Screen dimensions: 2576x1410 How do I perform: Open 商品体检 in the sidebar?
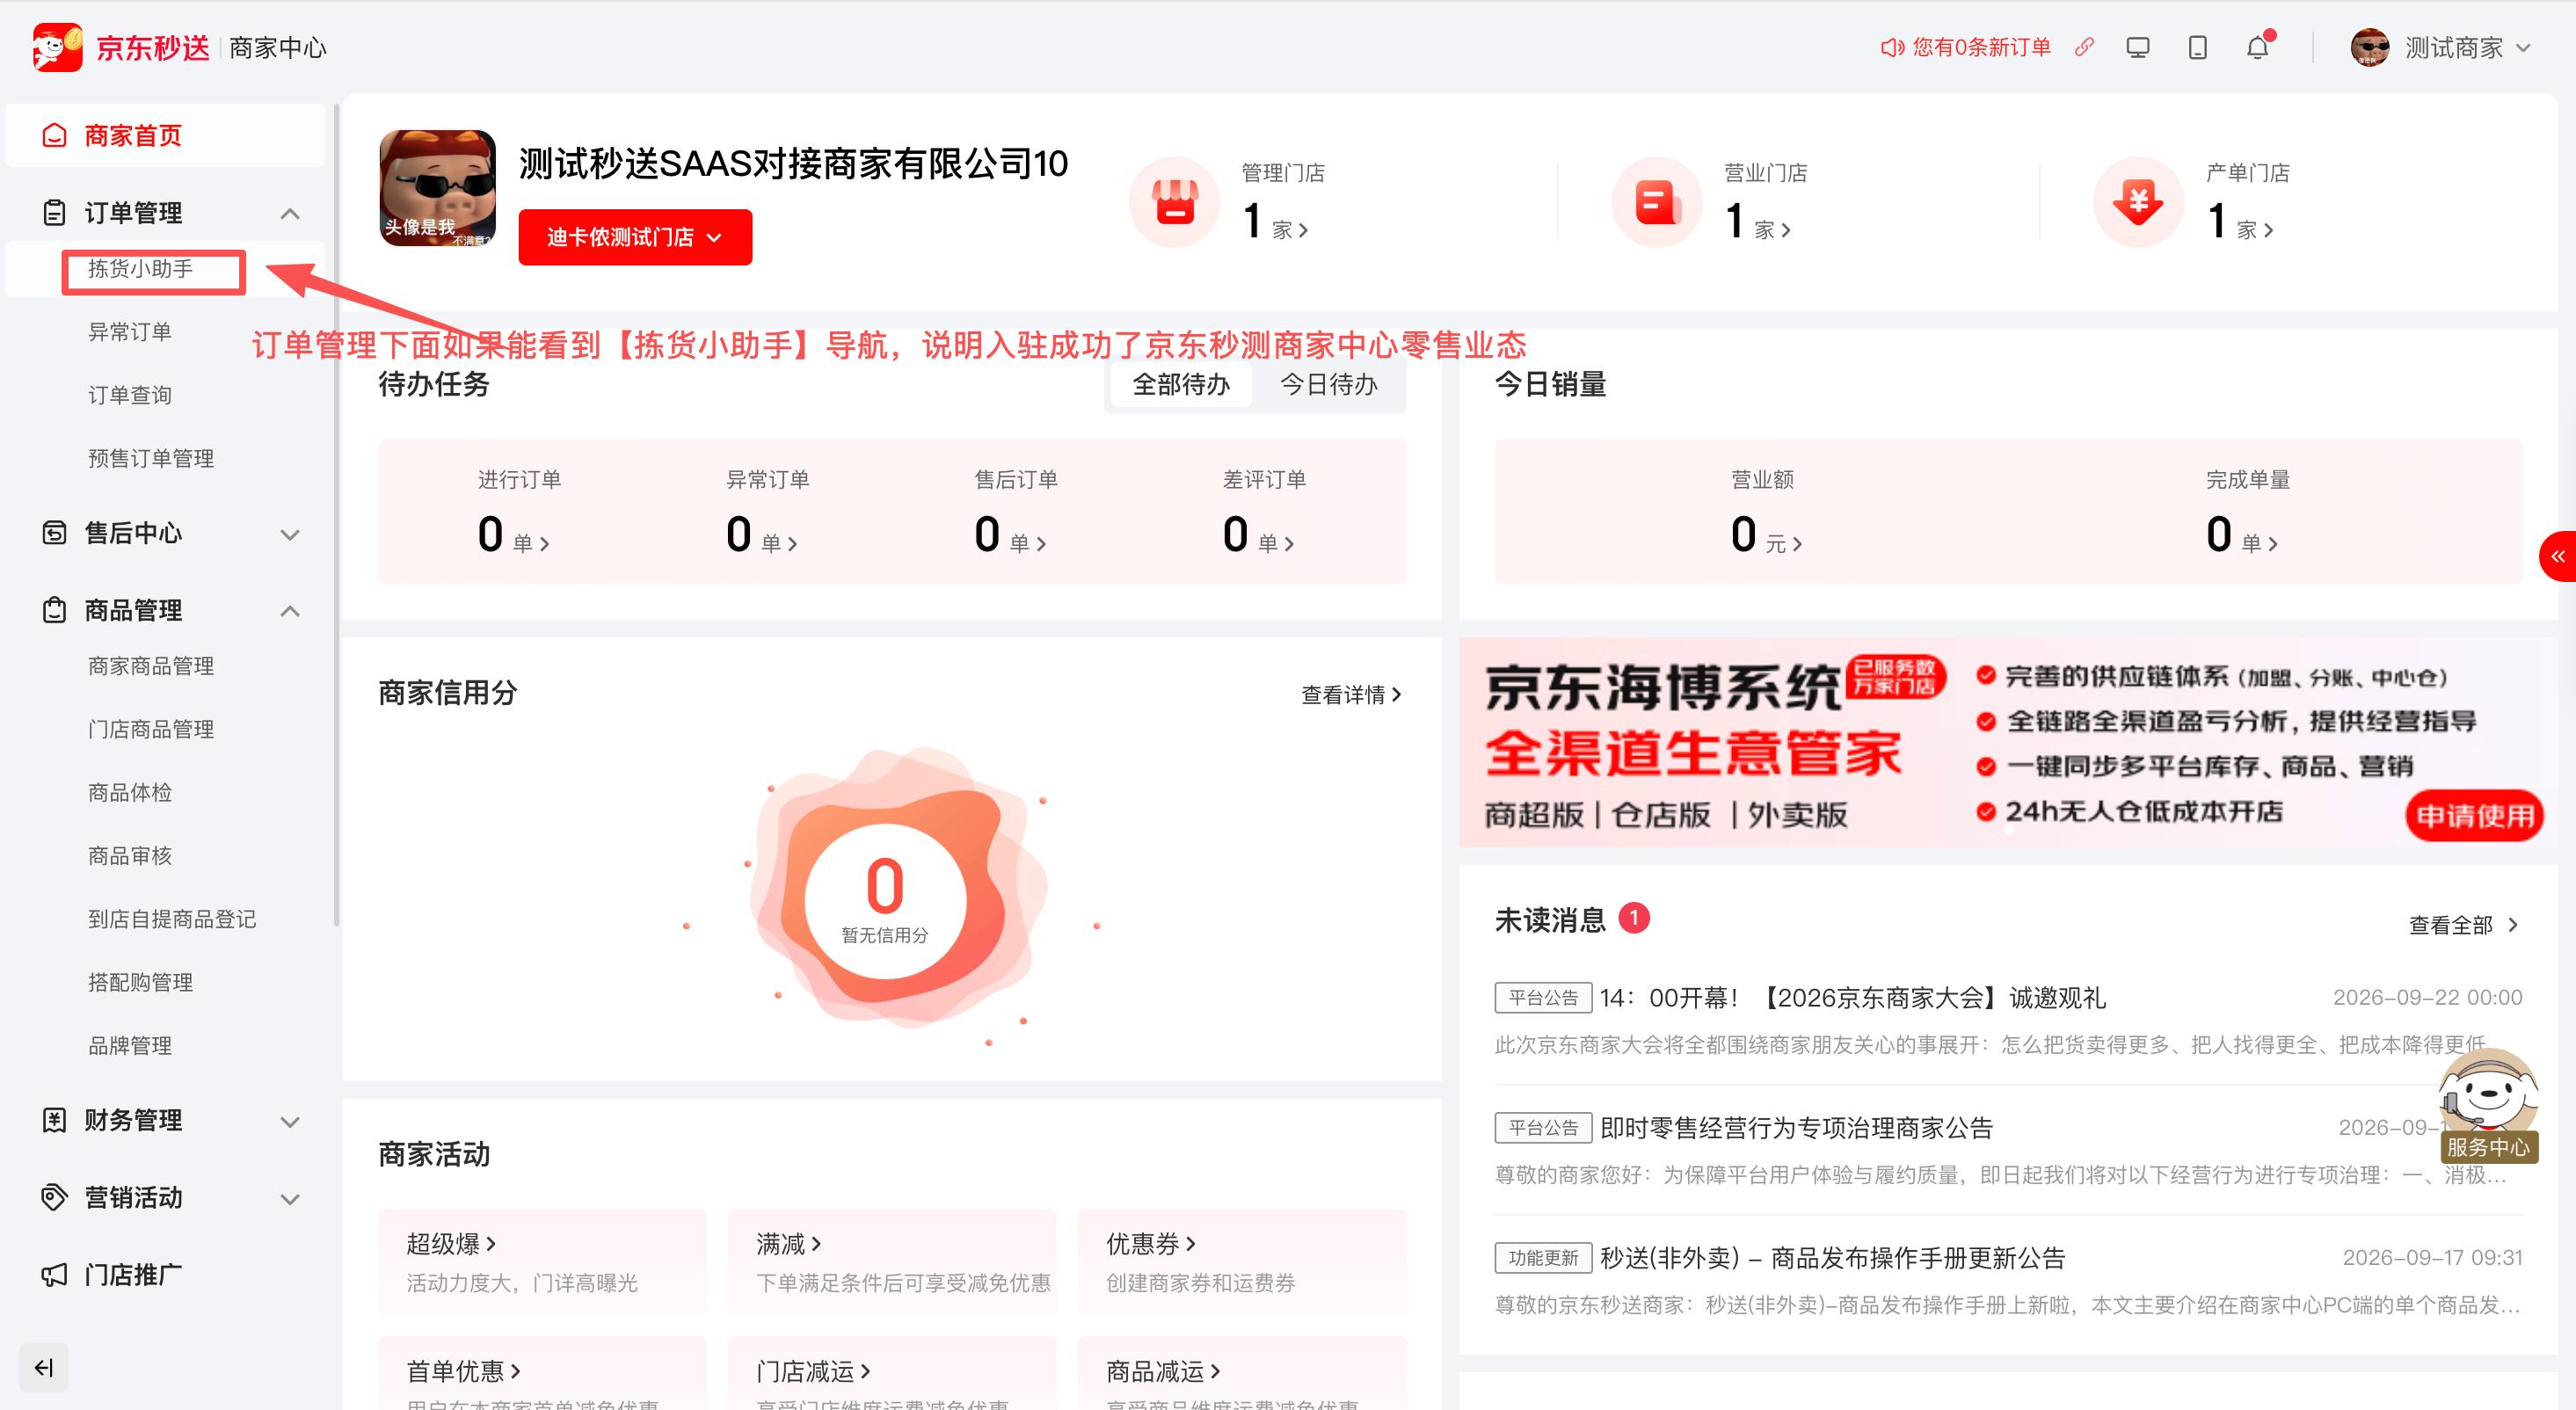(130, 792)
